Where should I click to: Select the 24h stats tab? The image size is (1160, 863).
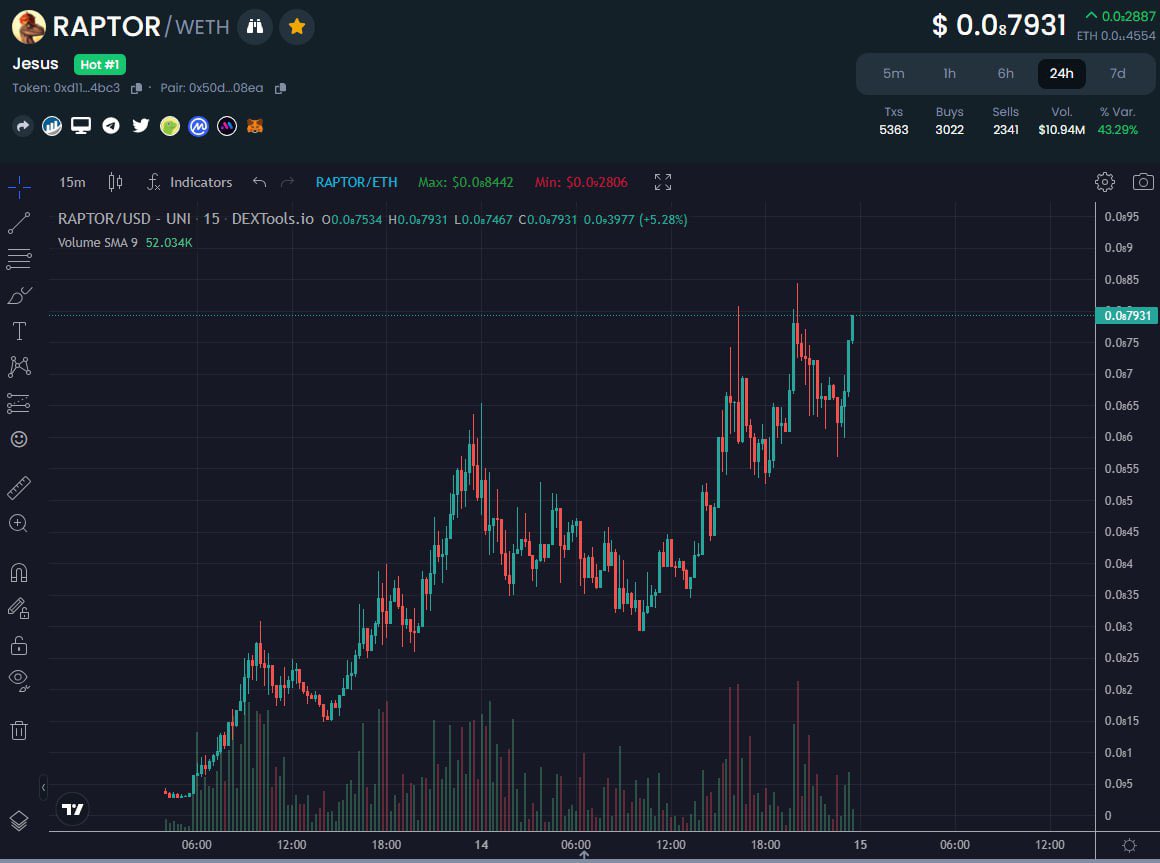[1061, 73]
